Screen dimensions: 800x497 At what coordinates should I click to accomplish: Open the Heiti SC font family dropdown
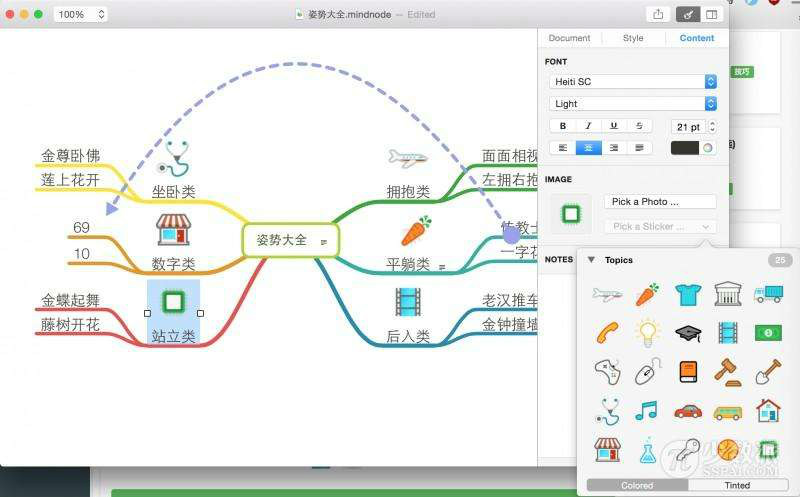(633, 82)
